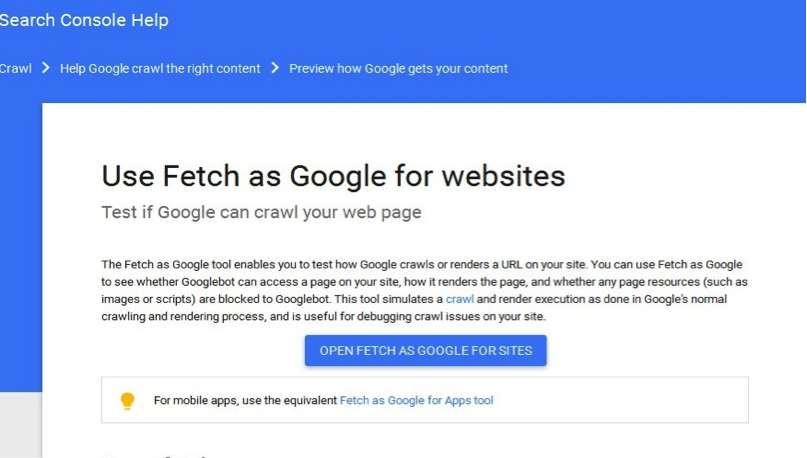807x458 pixels.
Task: Click the chevron before Preview how Google breadcrumb
Action: tap(275, 68)
